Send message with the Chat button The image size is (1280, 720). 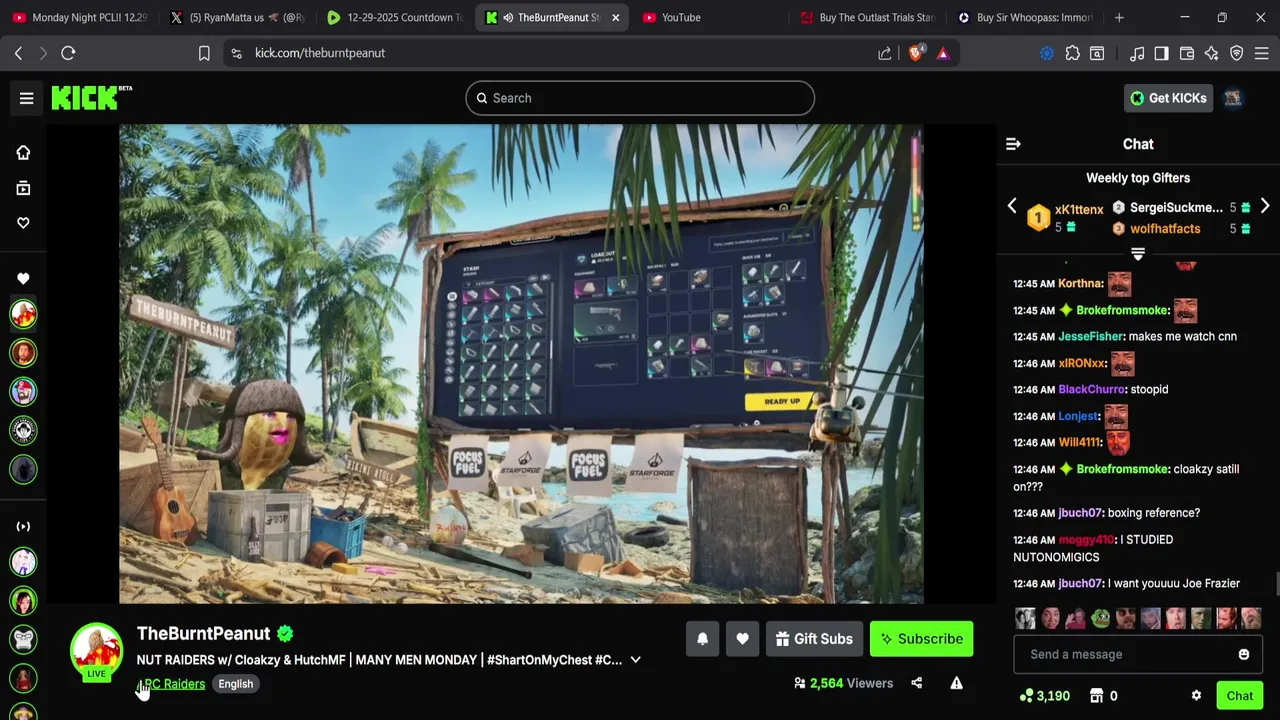pos(1239,696)
